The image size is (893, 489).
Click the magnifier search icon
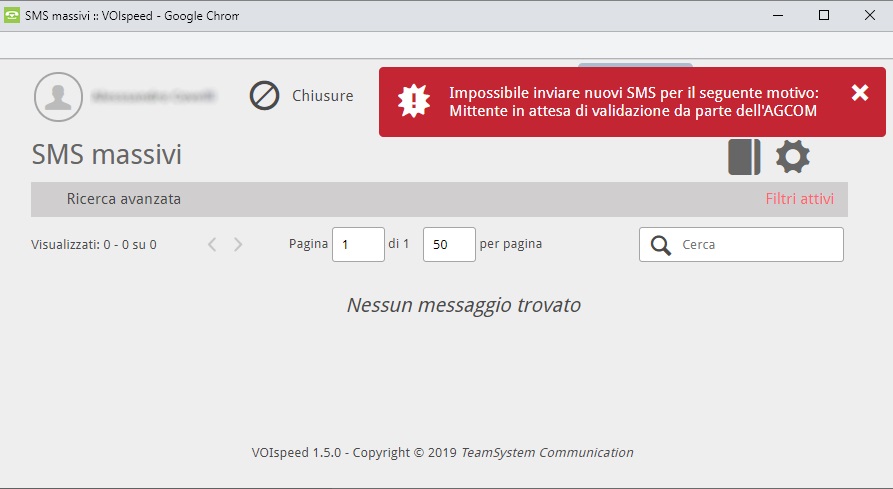(x=661, y=245)
